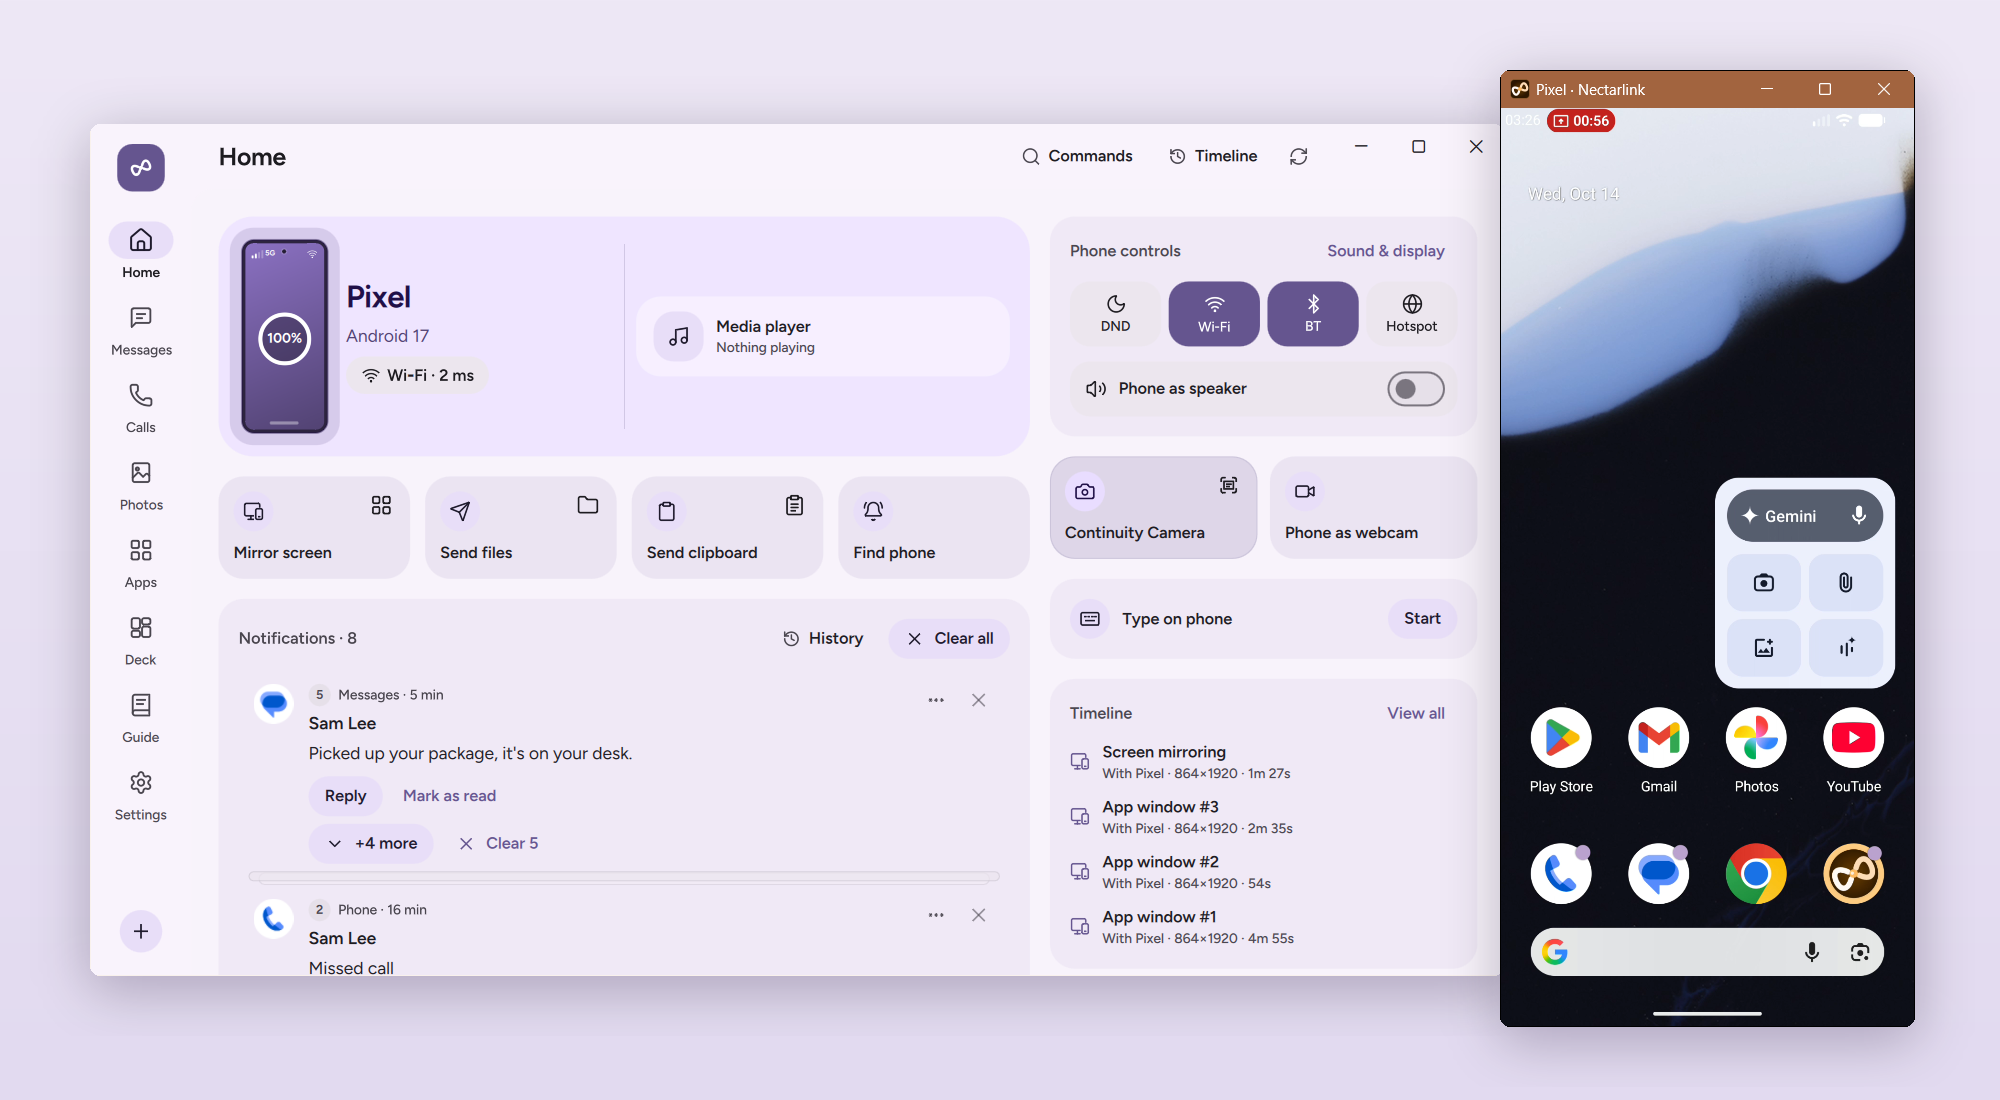Toggle phone Bluetooth (BT)

1313,314
